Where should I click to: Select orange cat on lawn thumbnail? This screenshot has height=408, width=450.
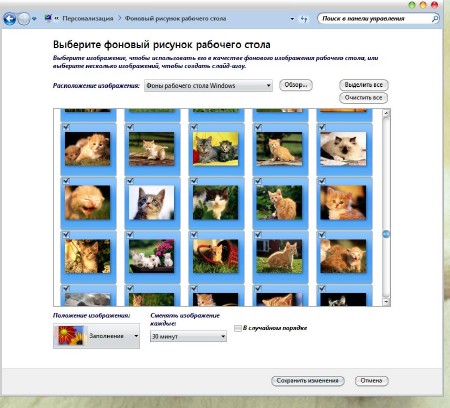(x=279, y=256)
